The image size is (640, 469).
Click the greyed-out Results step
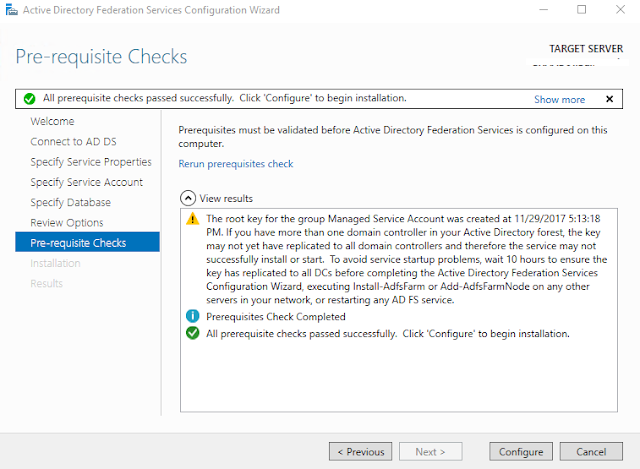point(47,283)
